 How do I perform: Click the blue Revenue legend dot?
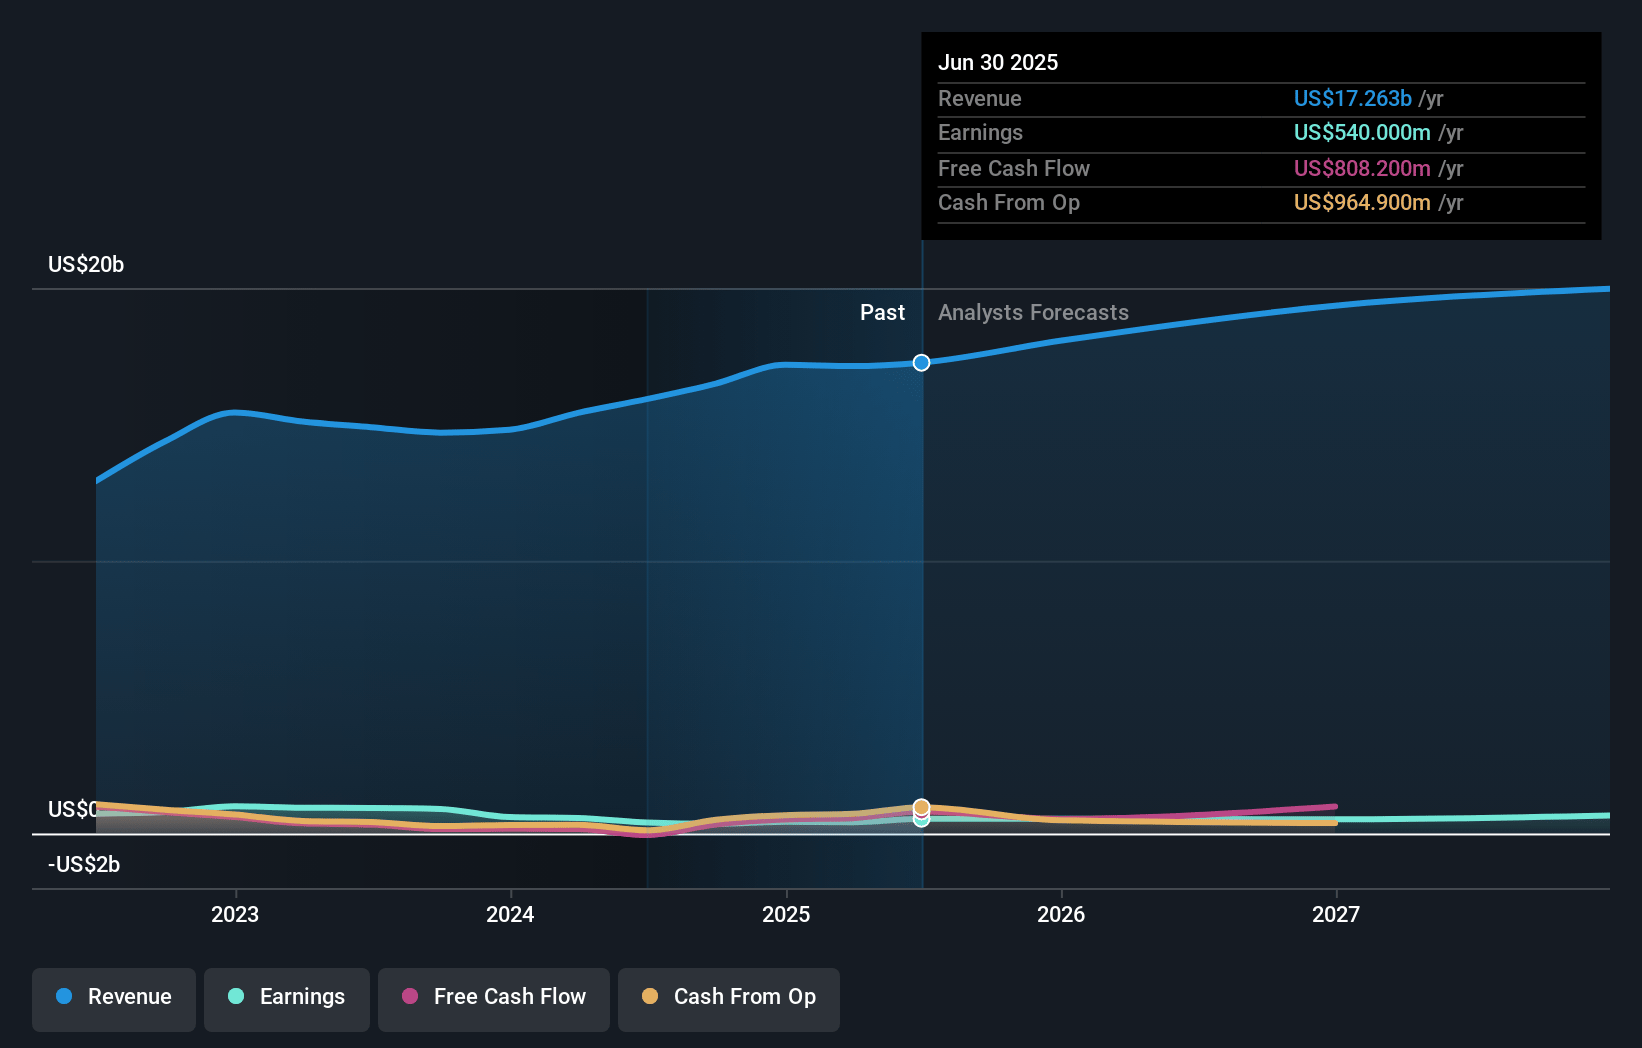pyautogui.click(x=64, y=996)
